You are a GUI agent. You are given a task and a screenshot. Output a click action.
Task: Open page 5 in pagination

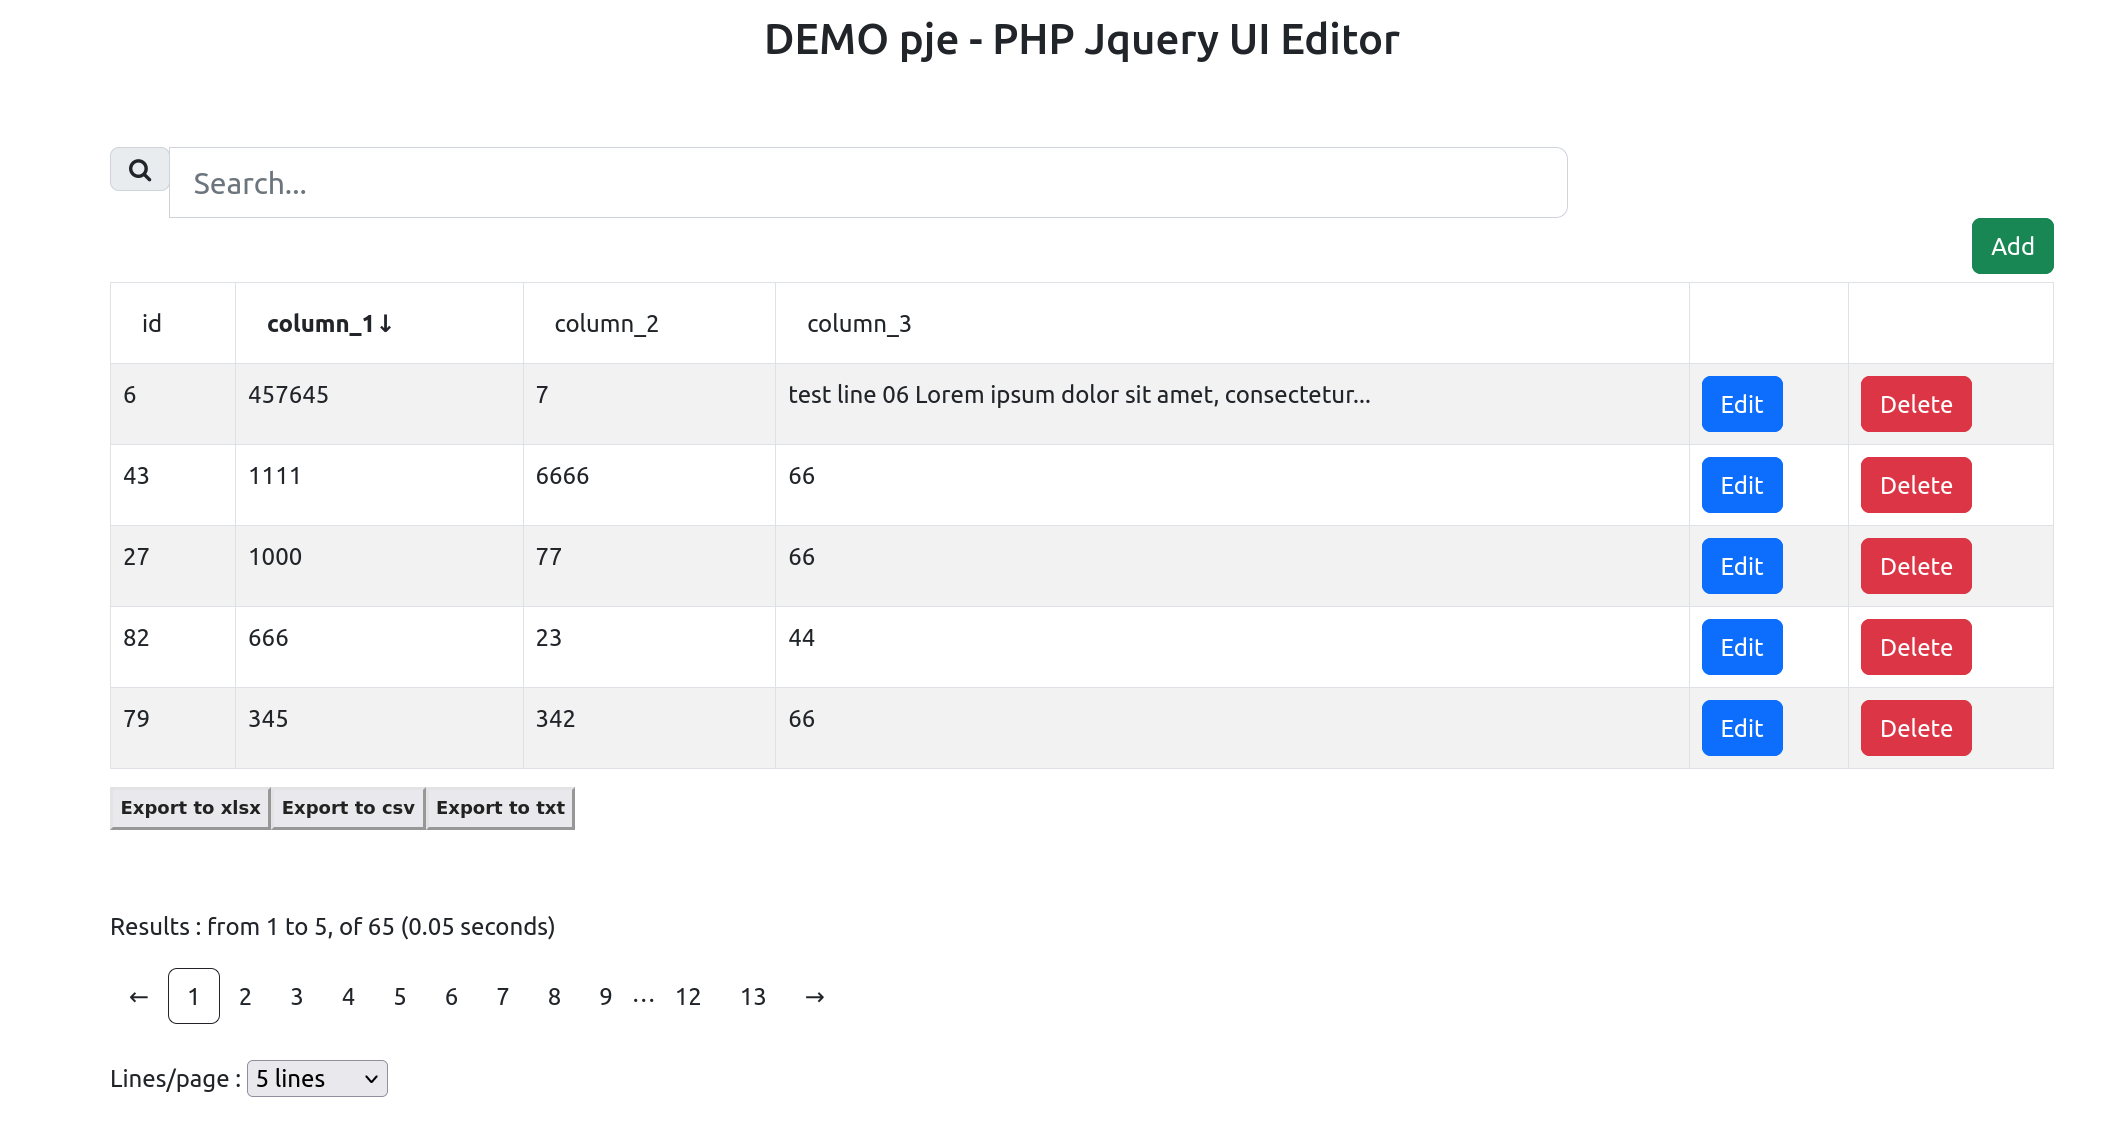pos(400,996)
